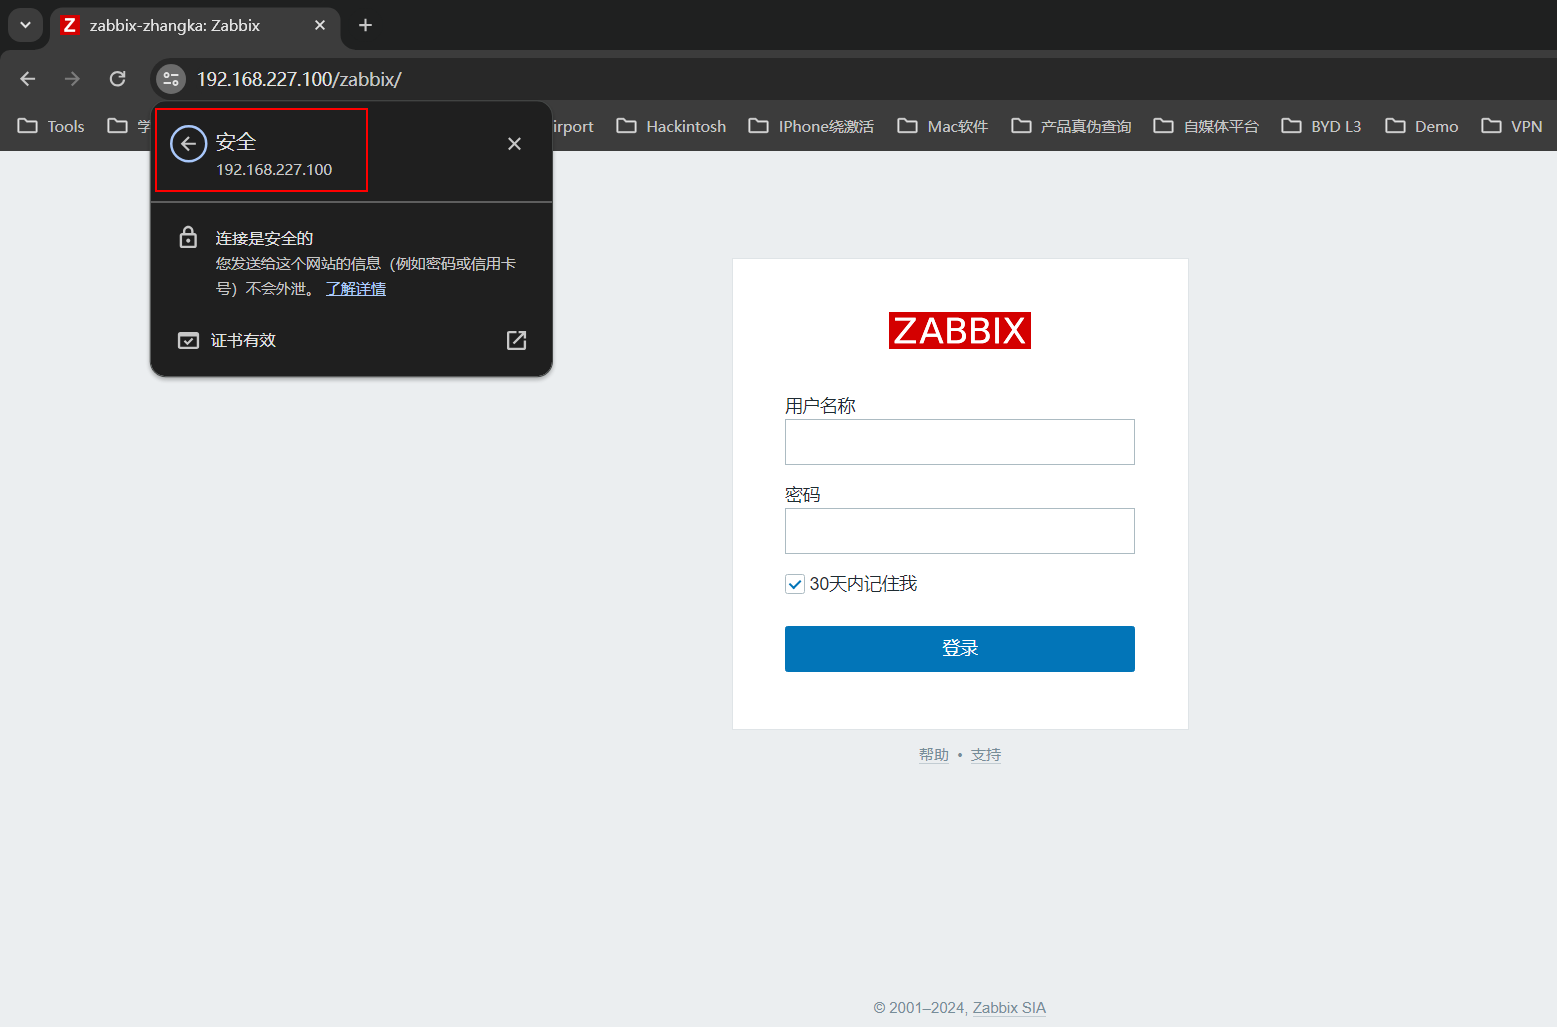
Task: Open the 自媒体平台 bookmark folder
Action: [x=1206, y=126]
